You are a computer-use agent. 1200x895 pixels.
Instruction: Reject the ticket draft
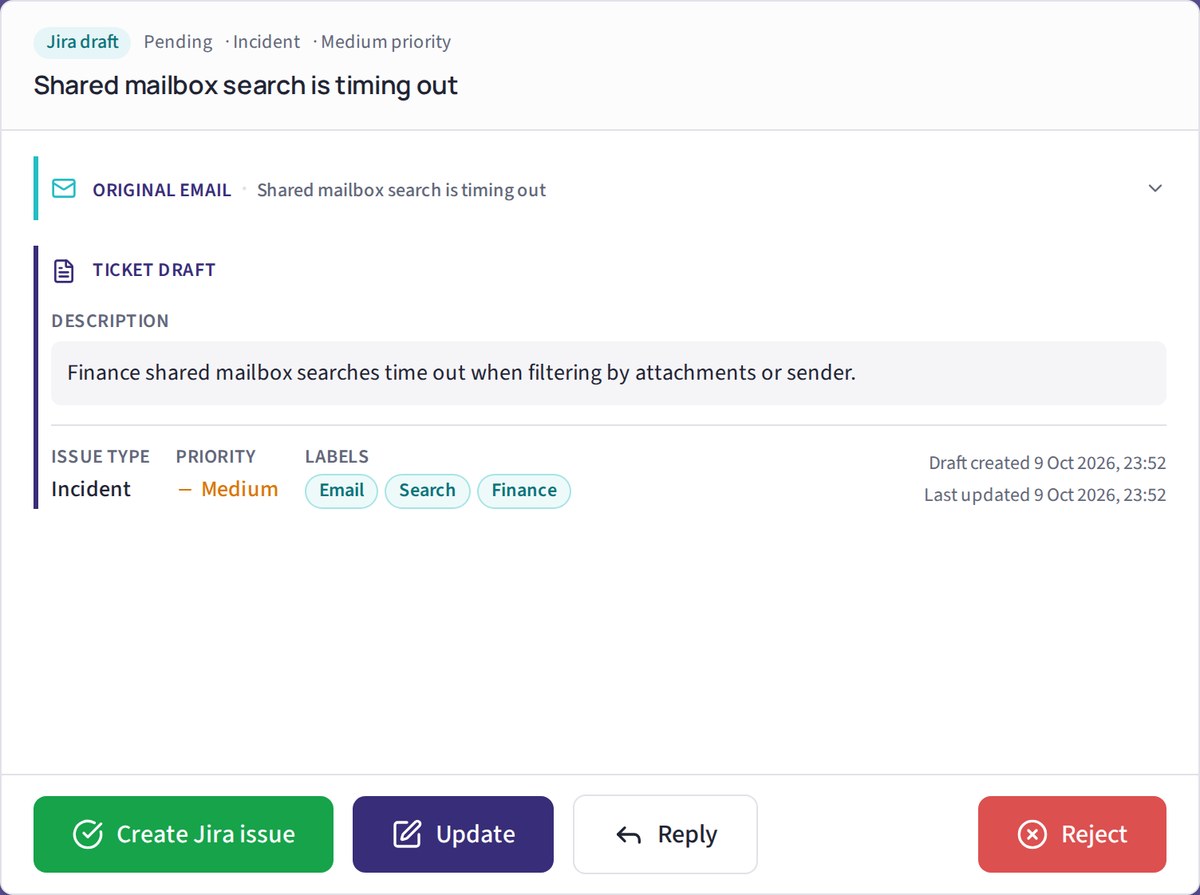[1072, 834]
